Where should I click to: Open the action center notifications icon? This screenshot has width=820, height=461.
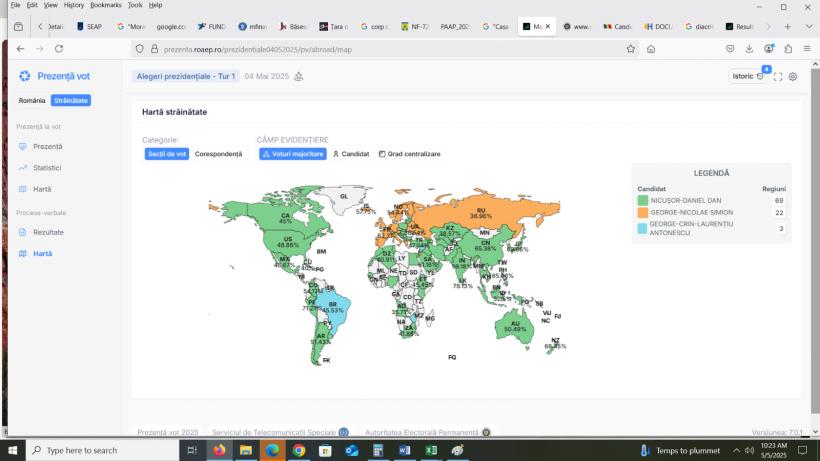(803, 450)
